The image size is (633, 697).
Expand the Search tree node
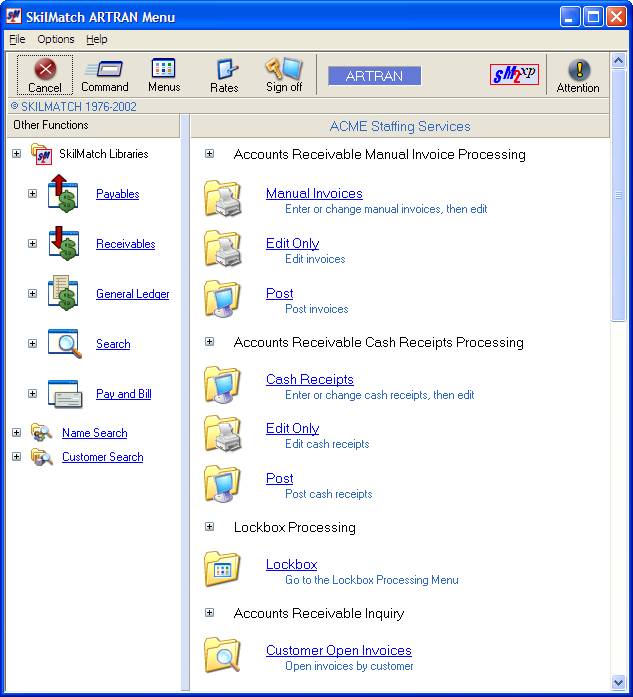32,344
